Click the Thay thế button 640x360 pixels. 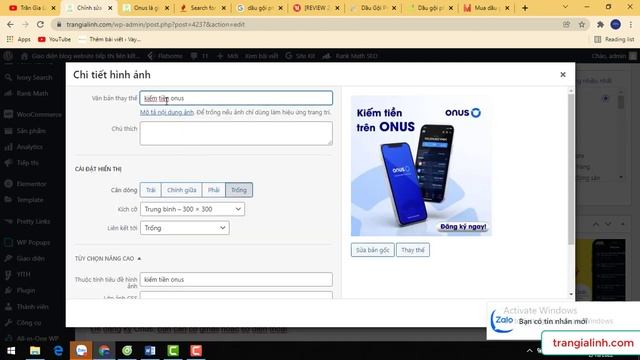(x=413, y=250)
